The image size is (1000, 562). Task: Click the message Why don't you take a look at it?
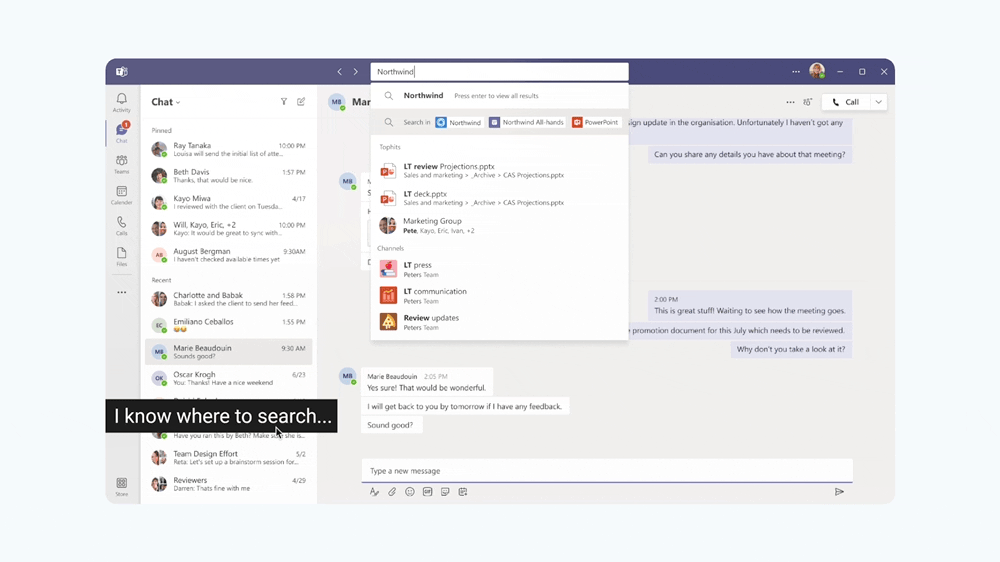click(791, 349)
